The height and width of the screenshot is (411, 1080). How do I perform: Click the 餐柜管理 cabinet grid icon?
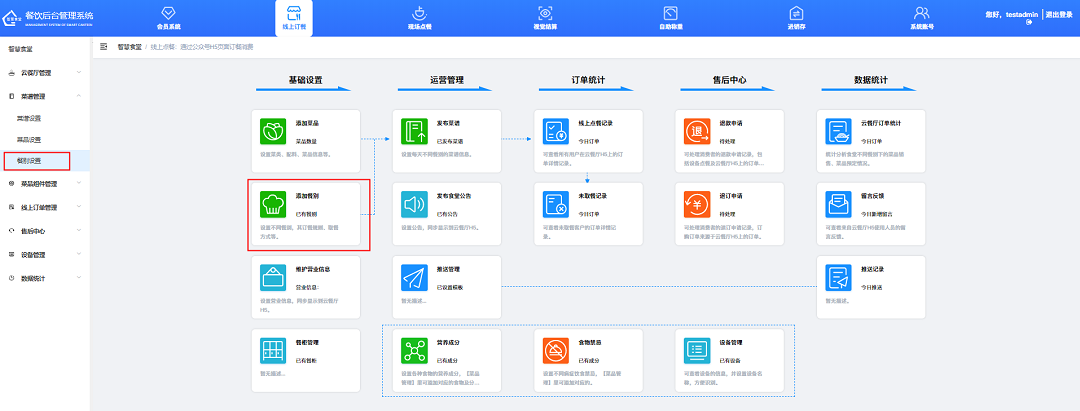pyautogui.click(x=270, y=350)
